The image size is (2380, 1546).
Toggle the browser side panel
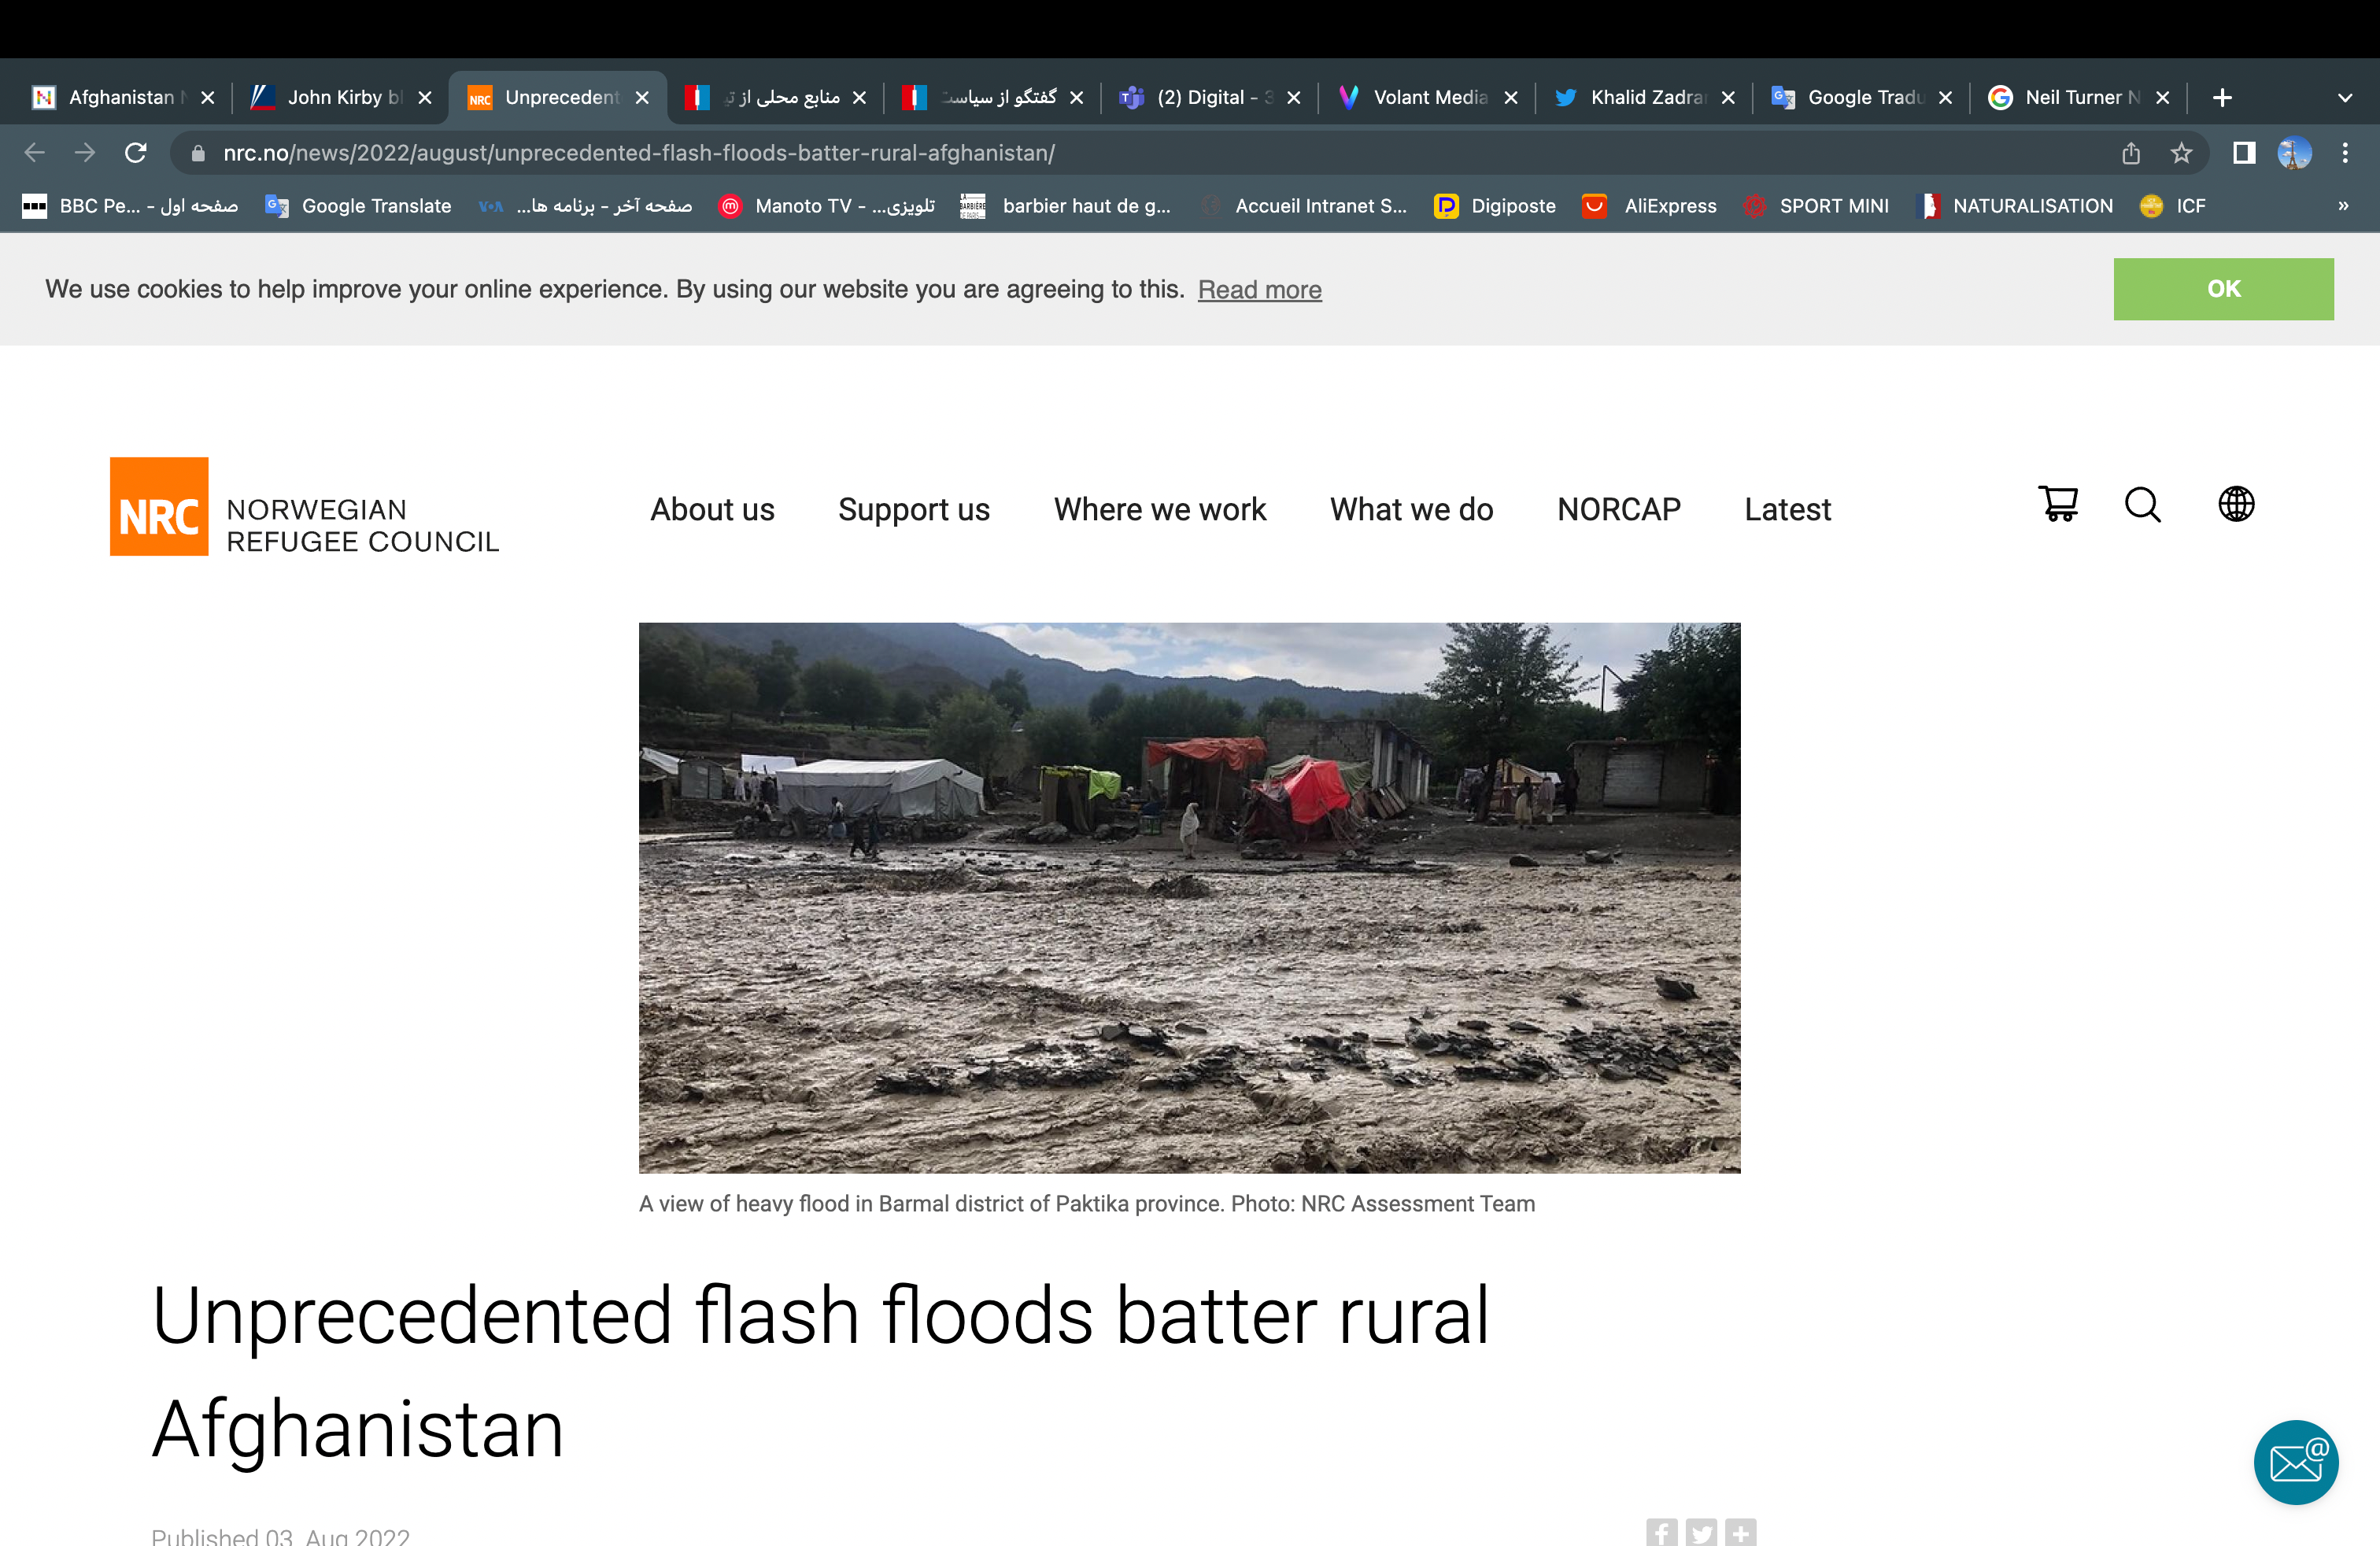tap(2244, 153)
